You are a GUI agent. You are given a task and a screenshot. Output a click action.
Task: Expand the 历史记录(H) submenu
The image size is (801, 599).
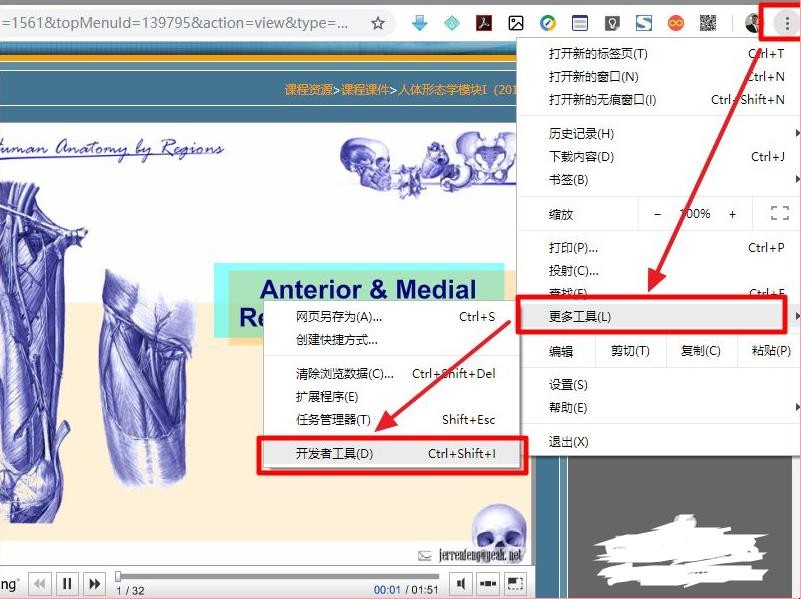[658, 134]
